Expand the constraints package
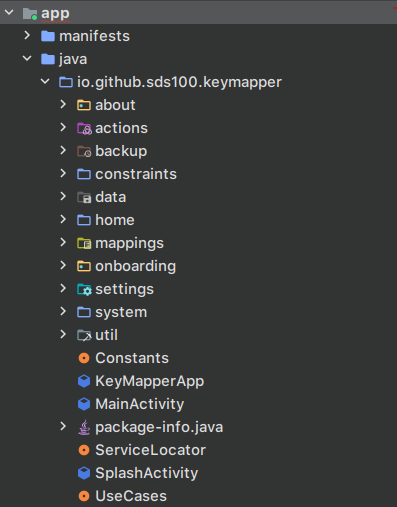The image size is (397, 507). 63,173
